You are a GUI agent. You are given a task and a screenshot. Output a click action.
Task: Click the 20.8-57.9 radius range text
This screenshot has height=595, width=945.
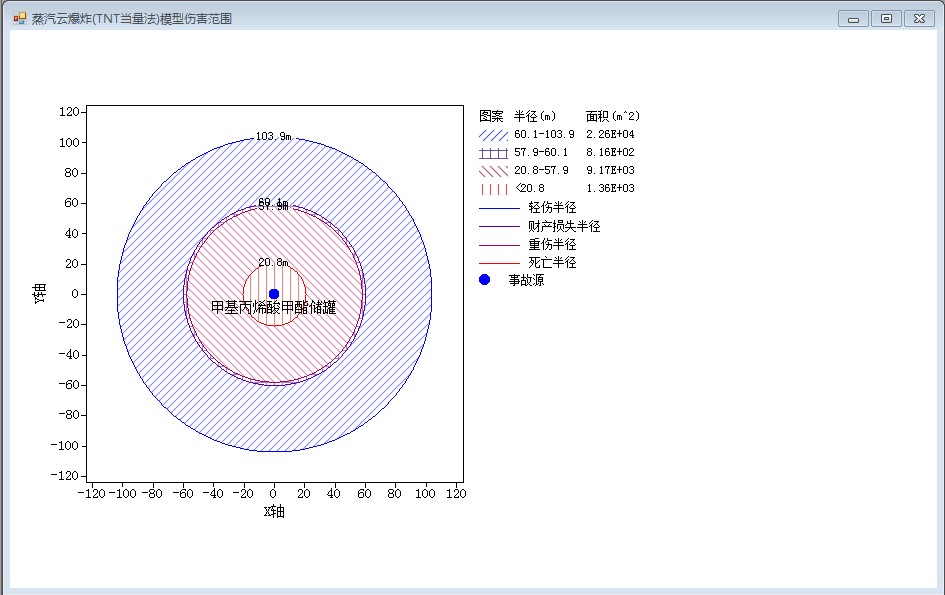click(x=541, y=171)
